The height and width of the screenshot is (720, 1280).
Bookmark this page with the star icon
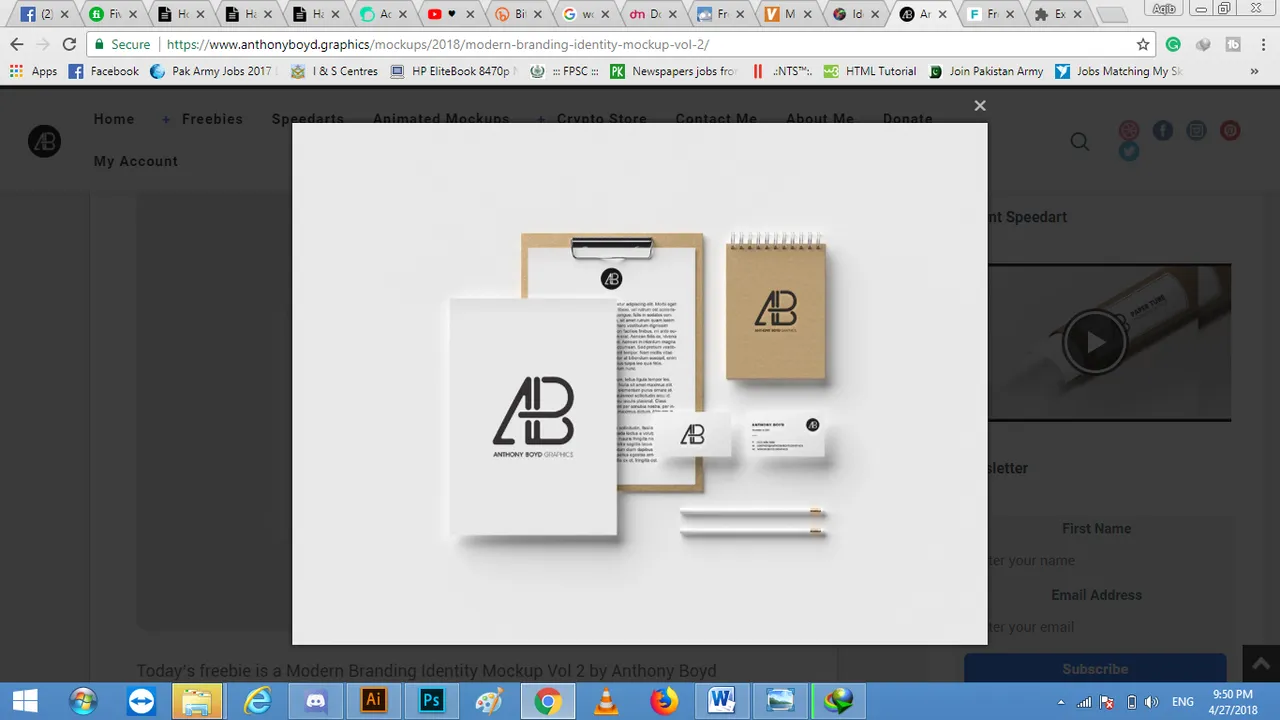point(1143,44)
